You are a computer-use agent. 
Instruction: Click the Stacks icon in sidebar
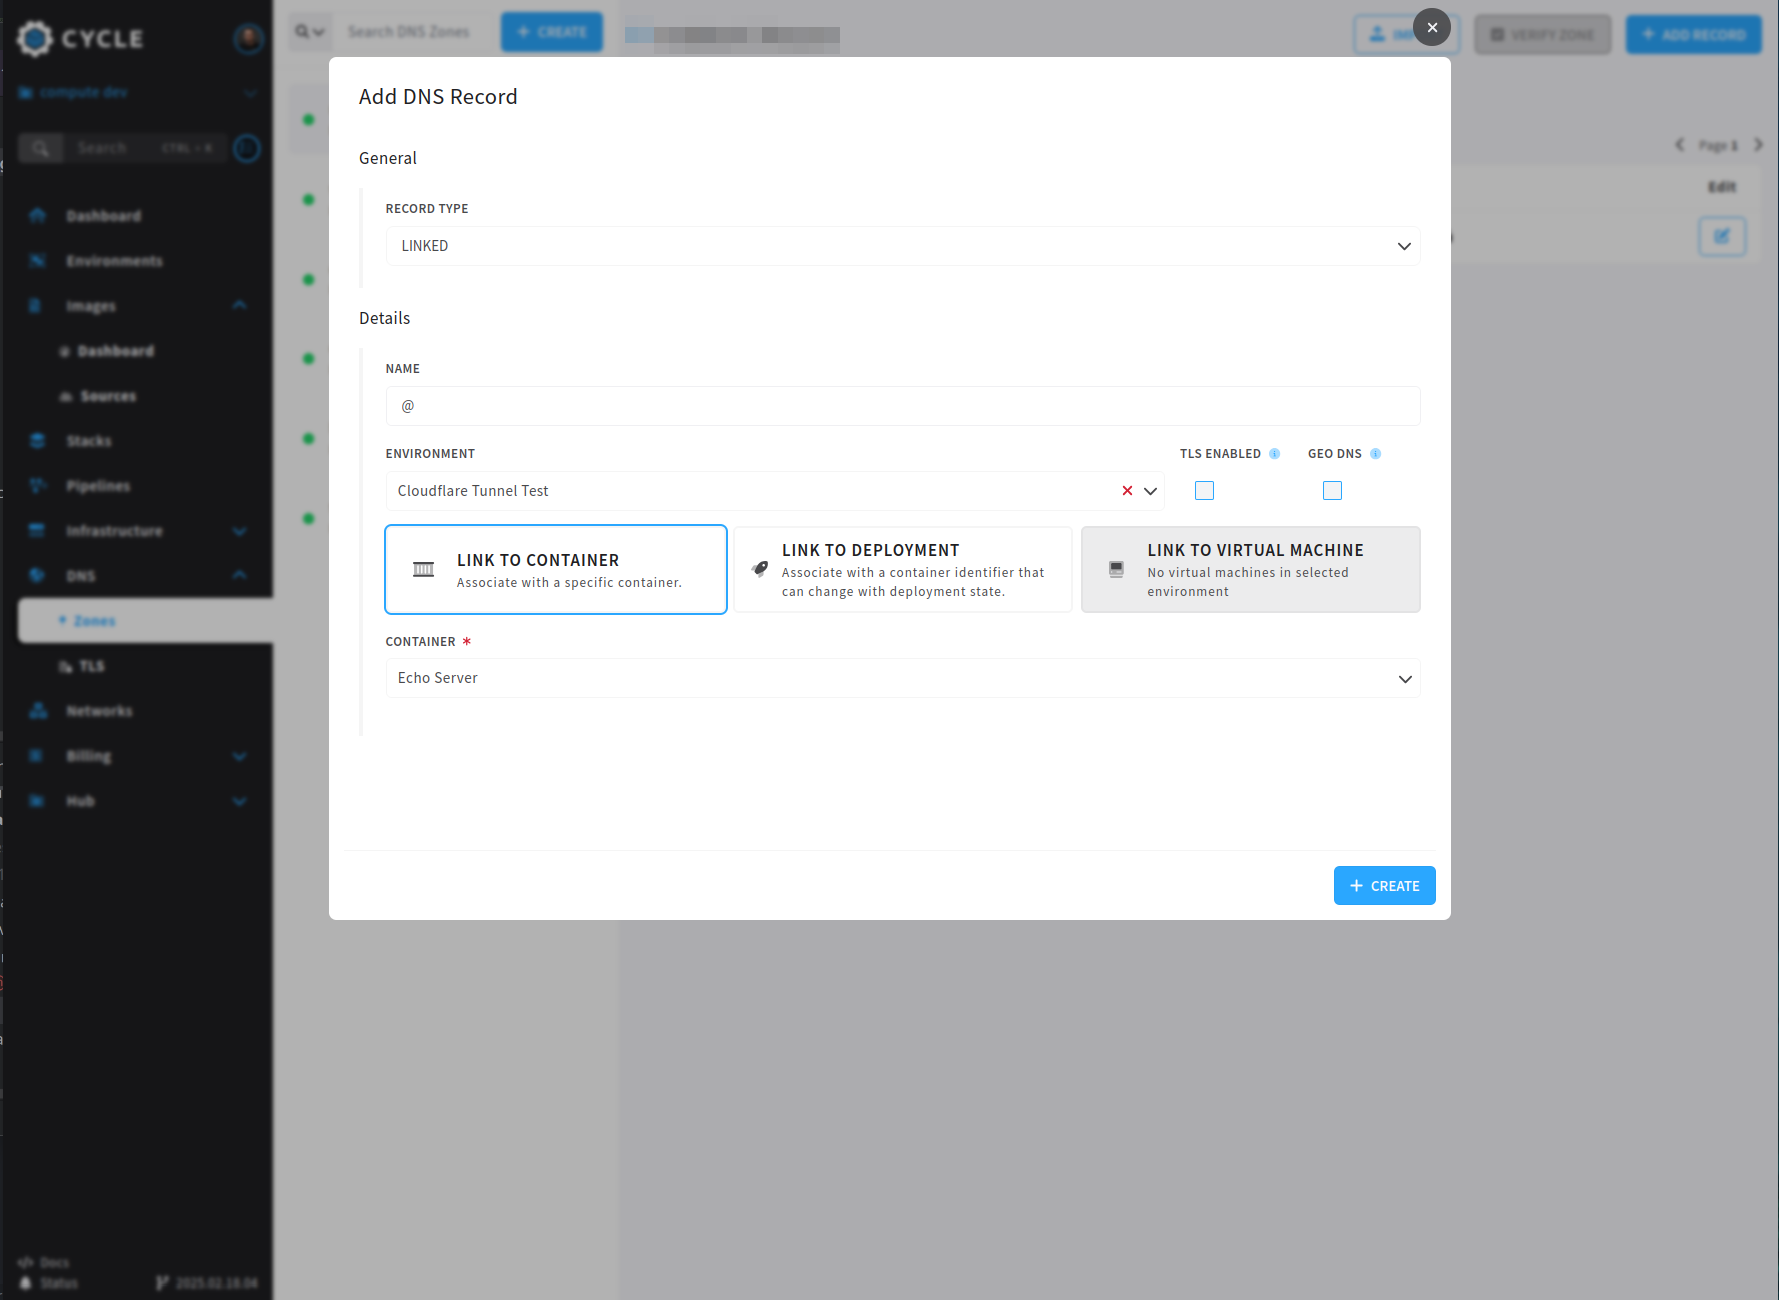(38, 441)
